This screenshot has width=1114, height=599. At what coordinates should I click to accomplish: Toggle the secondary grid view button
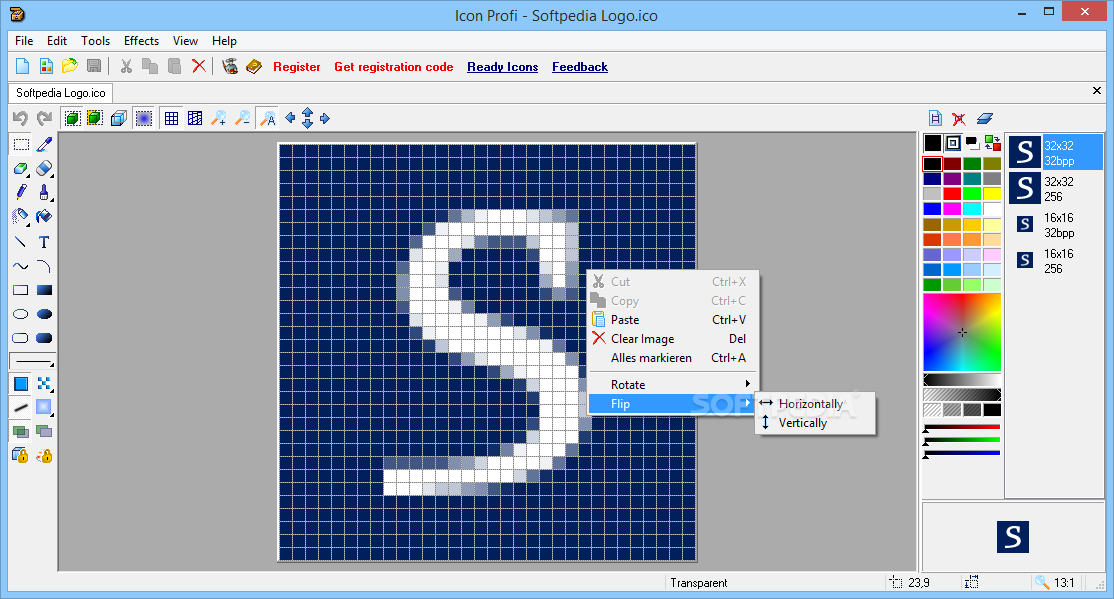195,119
